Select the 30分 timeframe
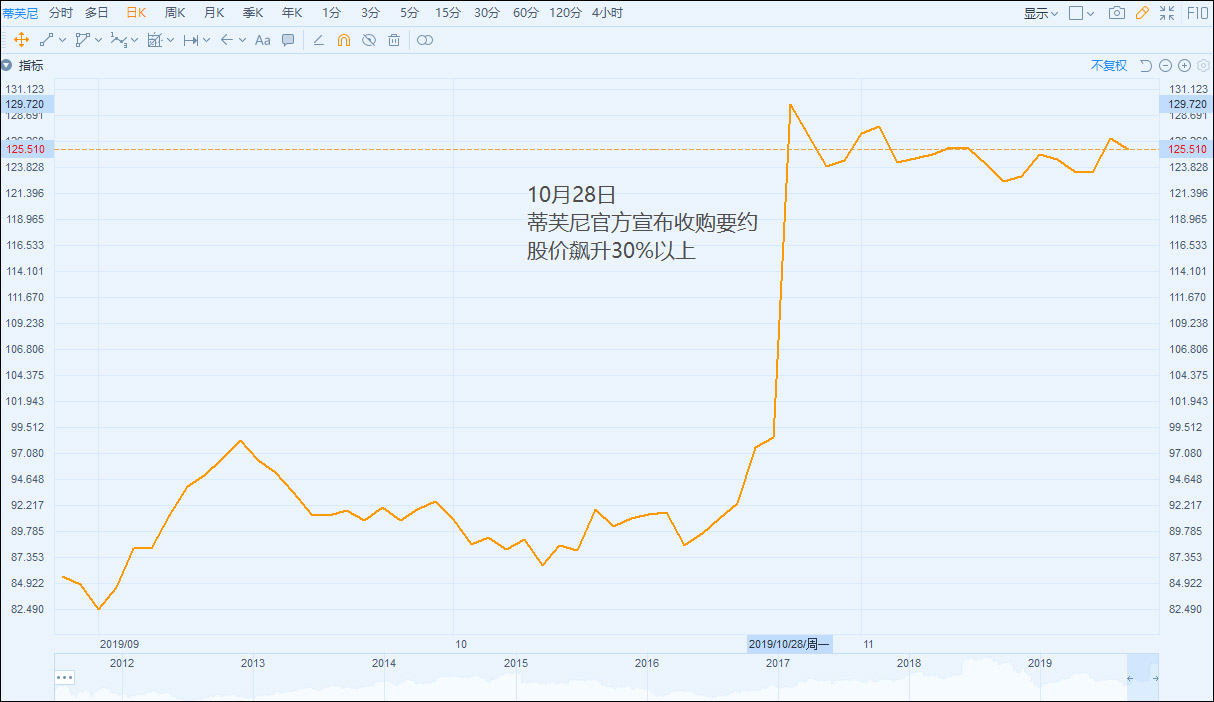 487,13
